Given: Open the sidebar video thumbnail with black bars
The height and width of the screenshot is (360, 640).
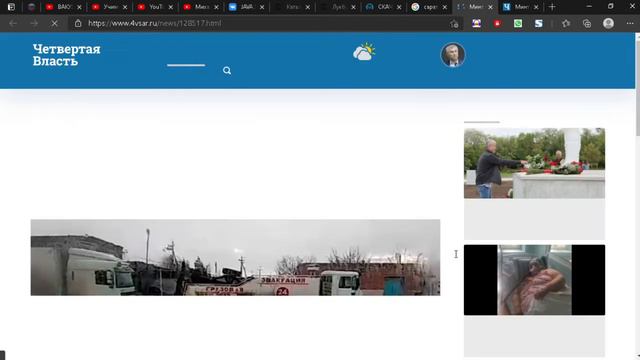Looking at the screenshot, I should 534,280.
